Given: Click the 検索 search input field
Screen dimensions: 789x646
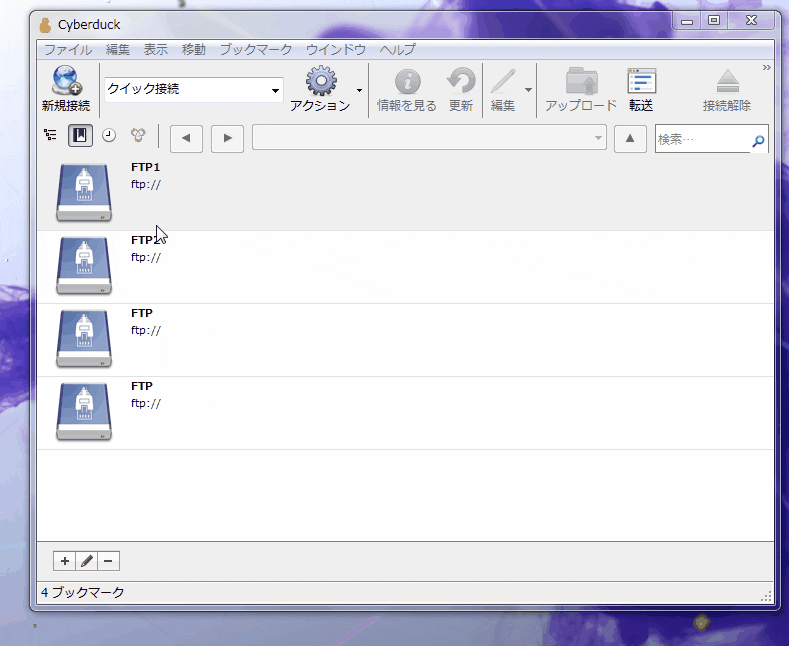Looking at the screenshot, I should coord(701,140).
